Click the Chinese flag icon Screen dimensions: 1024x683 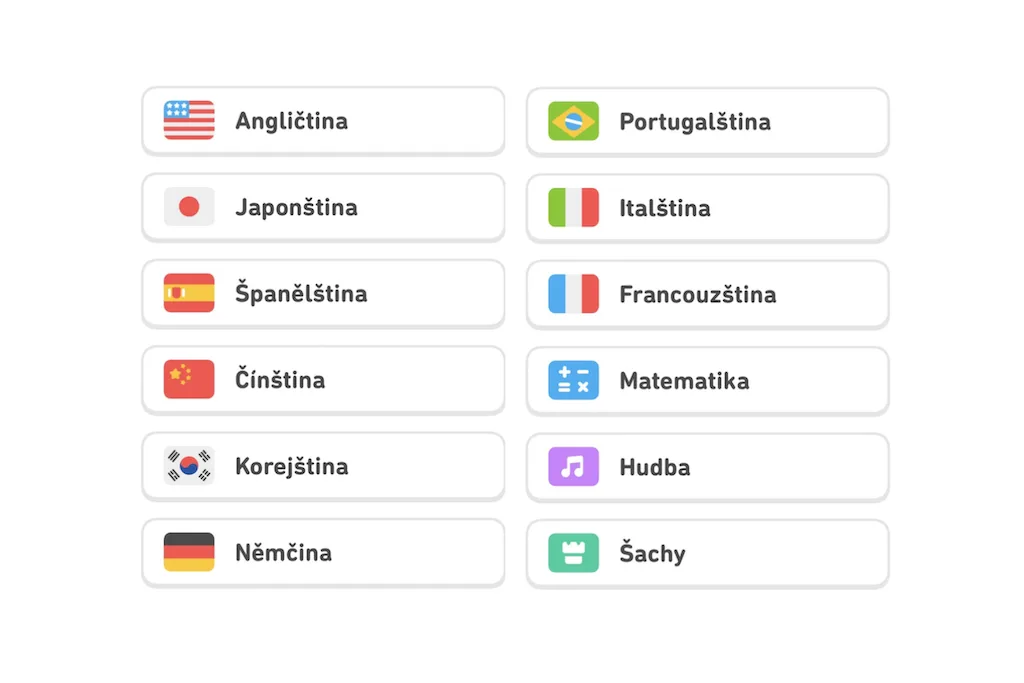point(188,380)
